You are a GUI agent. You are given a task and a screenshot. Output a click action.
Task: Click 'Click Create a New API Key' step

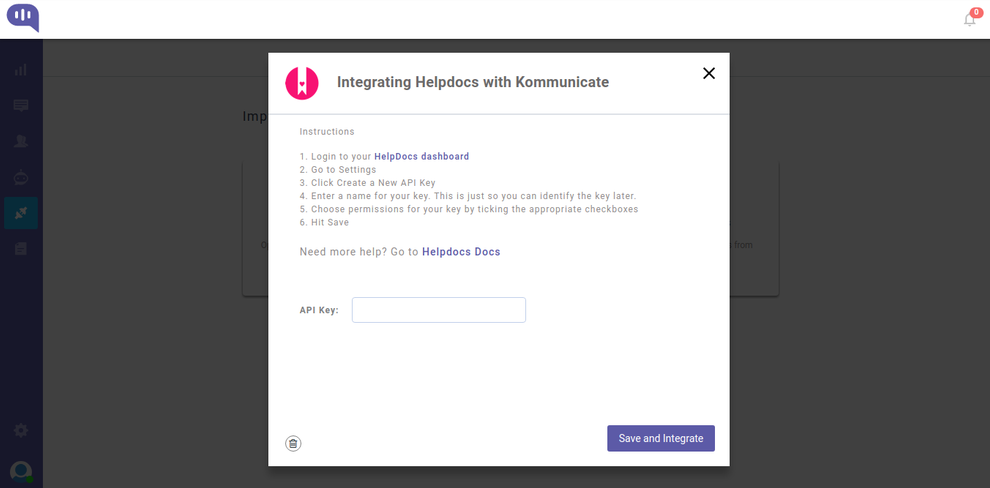(367, 182)
